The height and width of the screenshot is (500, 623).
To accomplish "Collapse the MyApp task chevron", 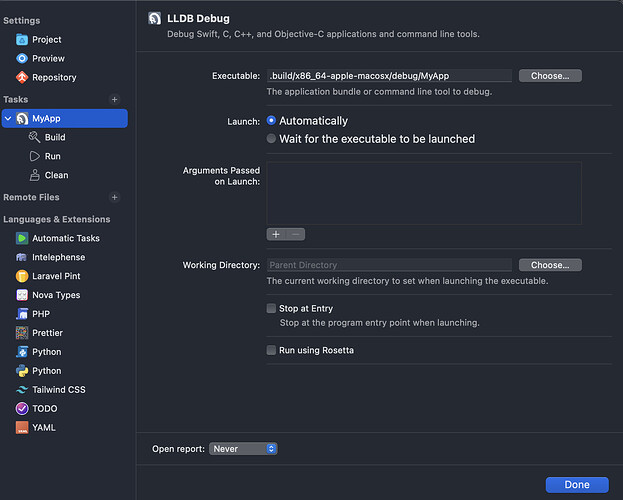I will [x=8, y=118].
